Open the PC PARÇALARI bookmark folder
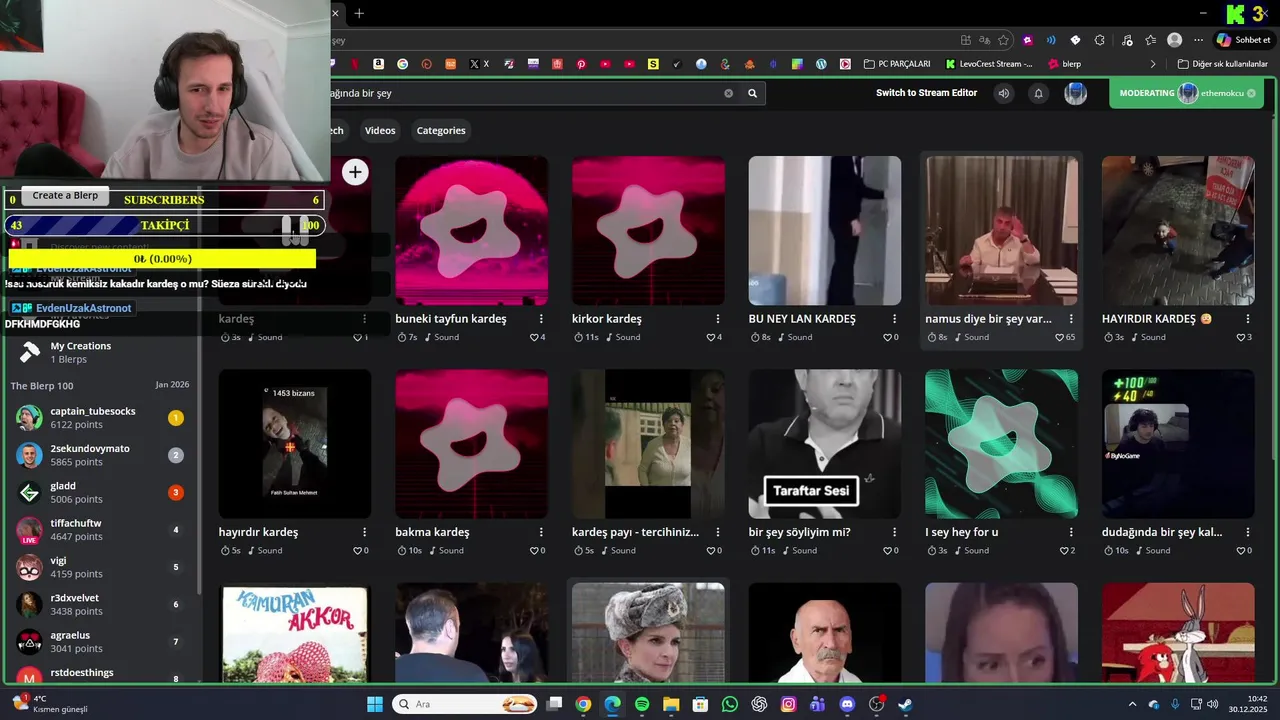 coord(896,64)
